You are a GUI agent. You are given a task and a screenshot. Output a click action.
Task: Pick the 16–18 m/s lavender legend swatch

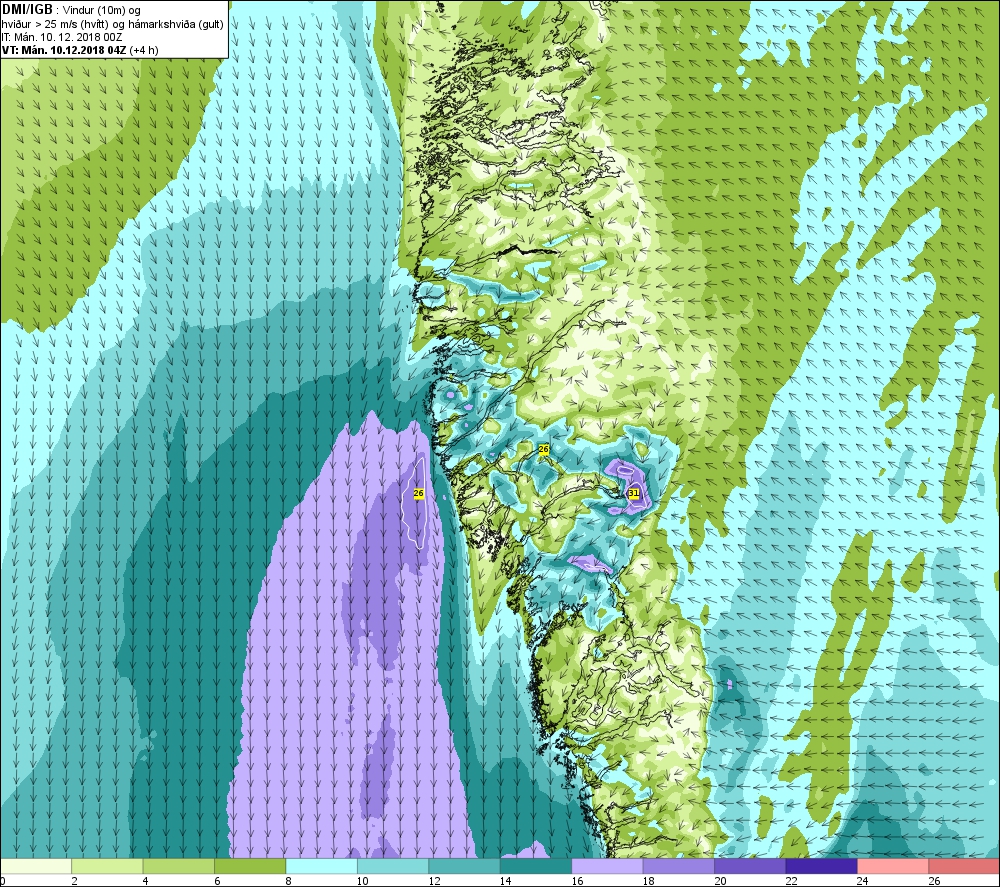pos(607,866)
